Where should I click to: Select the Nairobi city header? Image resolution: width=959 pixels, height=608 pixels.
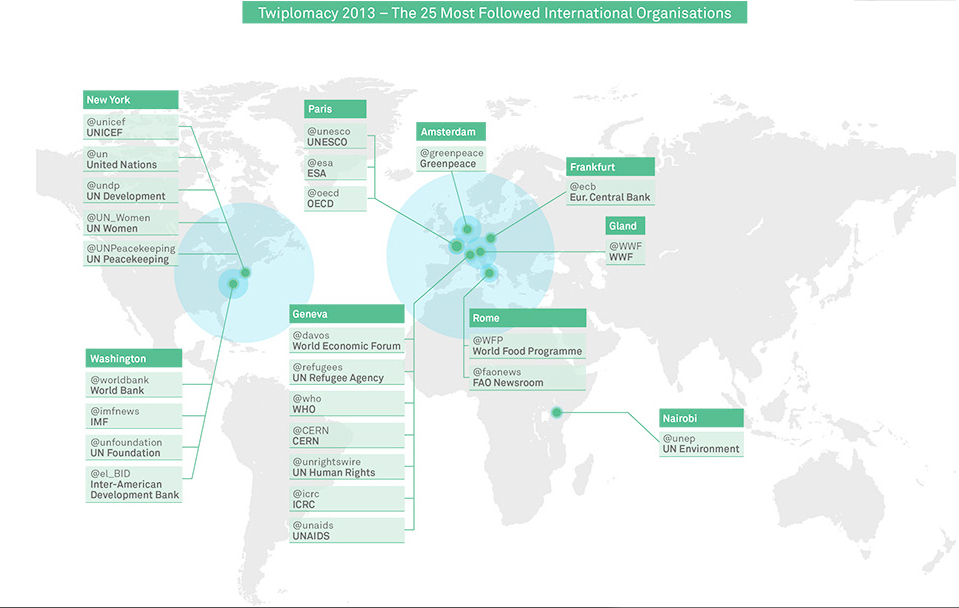[x=702, y=418]
